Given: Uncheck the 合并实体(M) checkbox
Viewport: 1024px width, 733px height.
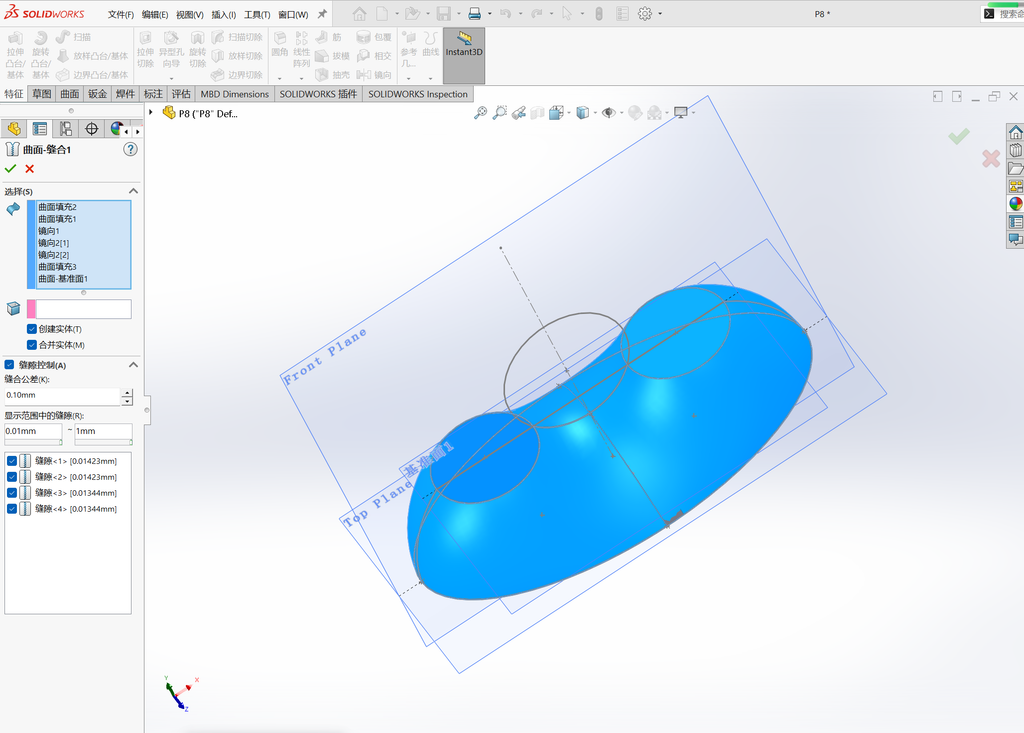Looking at the screenshot, I should [x=31, y=344].
